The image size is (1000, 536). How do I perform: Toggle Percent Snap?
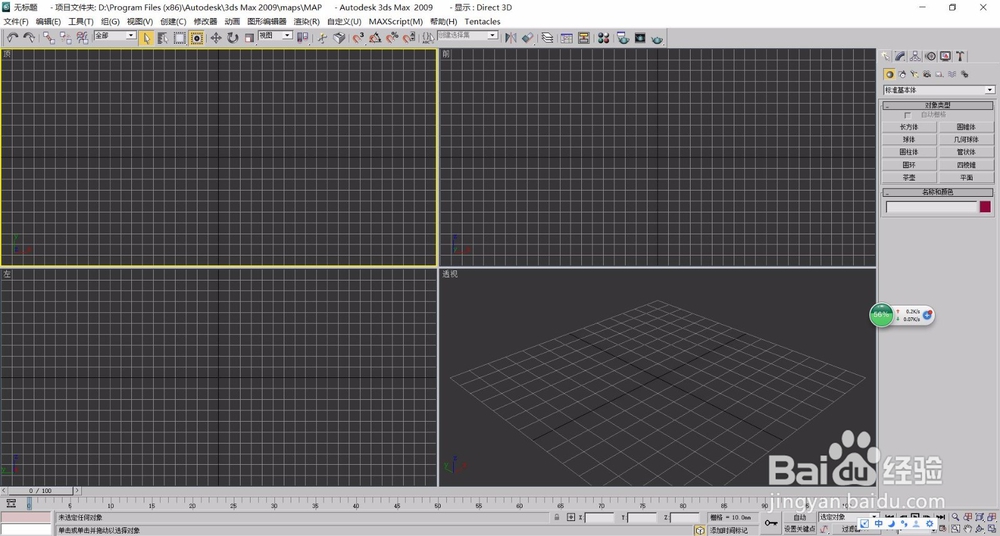392,38
